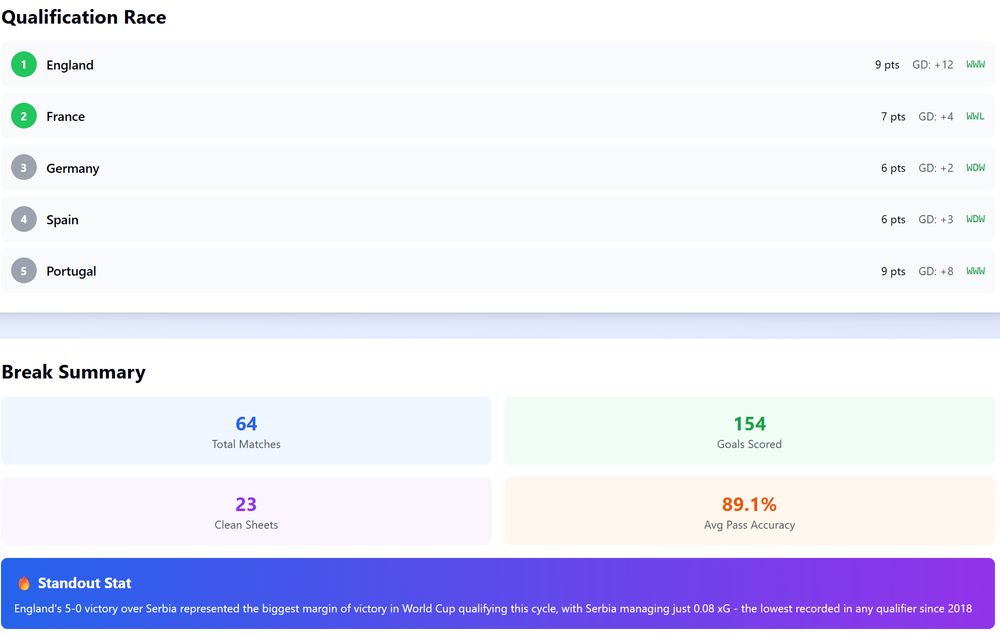Click Spain's WDW form indicator
The image size is (1000, 635).
tap(975, 219)
